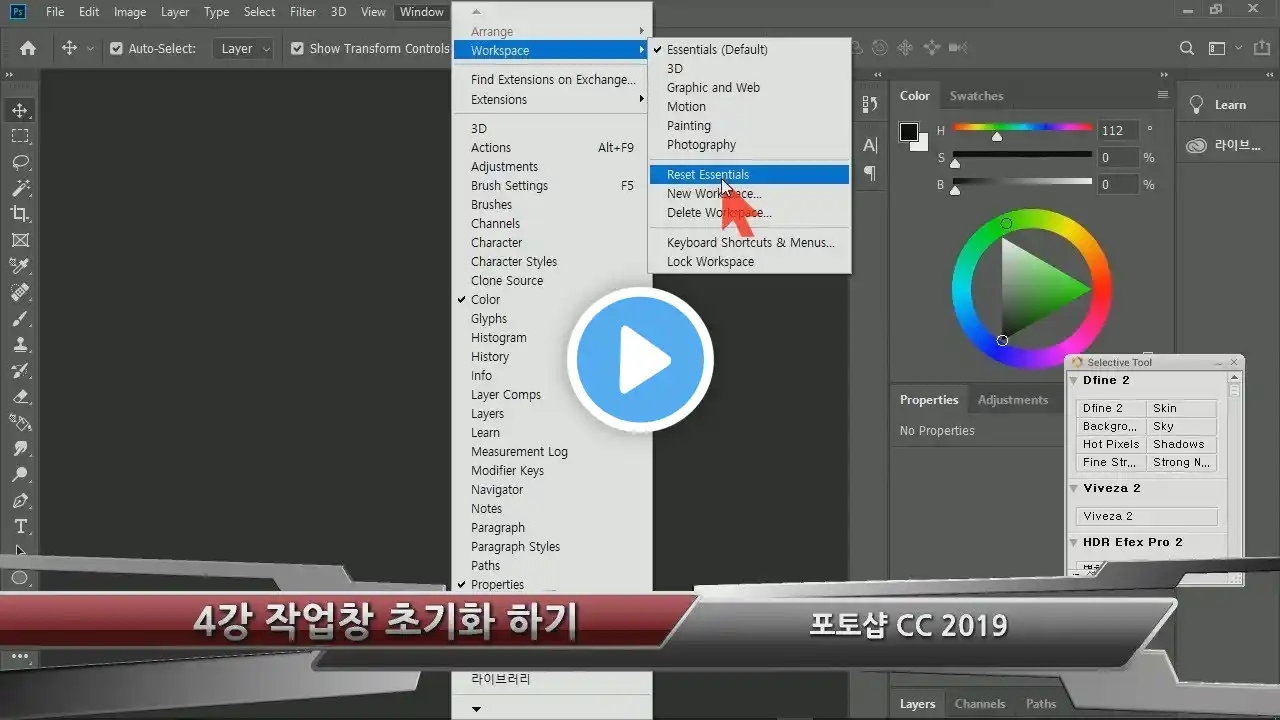Viewport: 1280px width, 720px height.
Task: Select the Eyedropper tool
Action: tap(20, 266)
